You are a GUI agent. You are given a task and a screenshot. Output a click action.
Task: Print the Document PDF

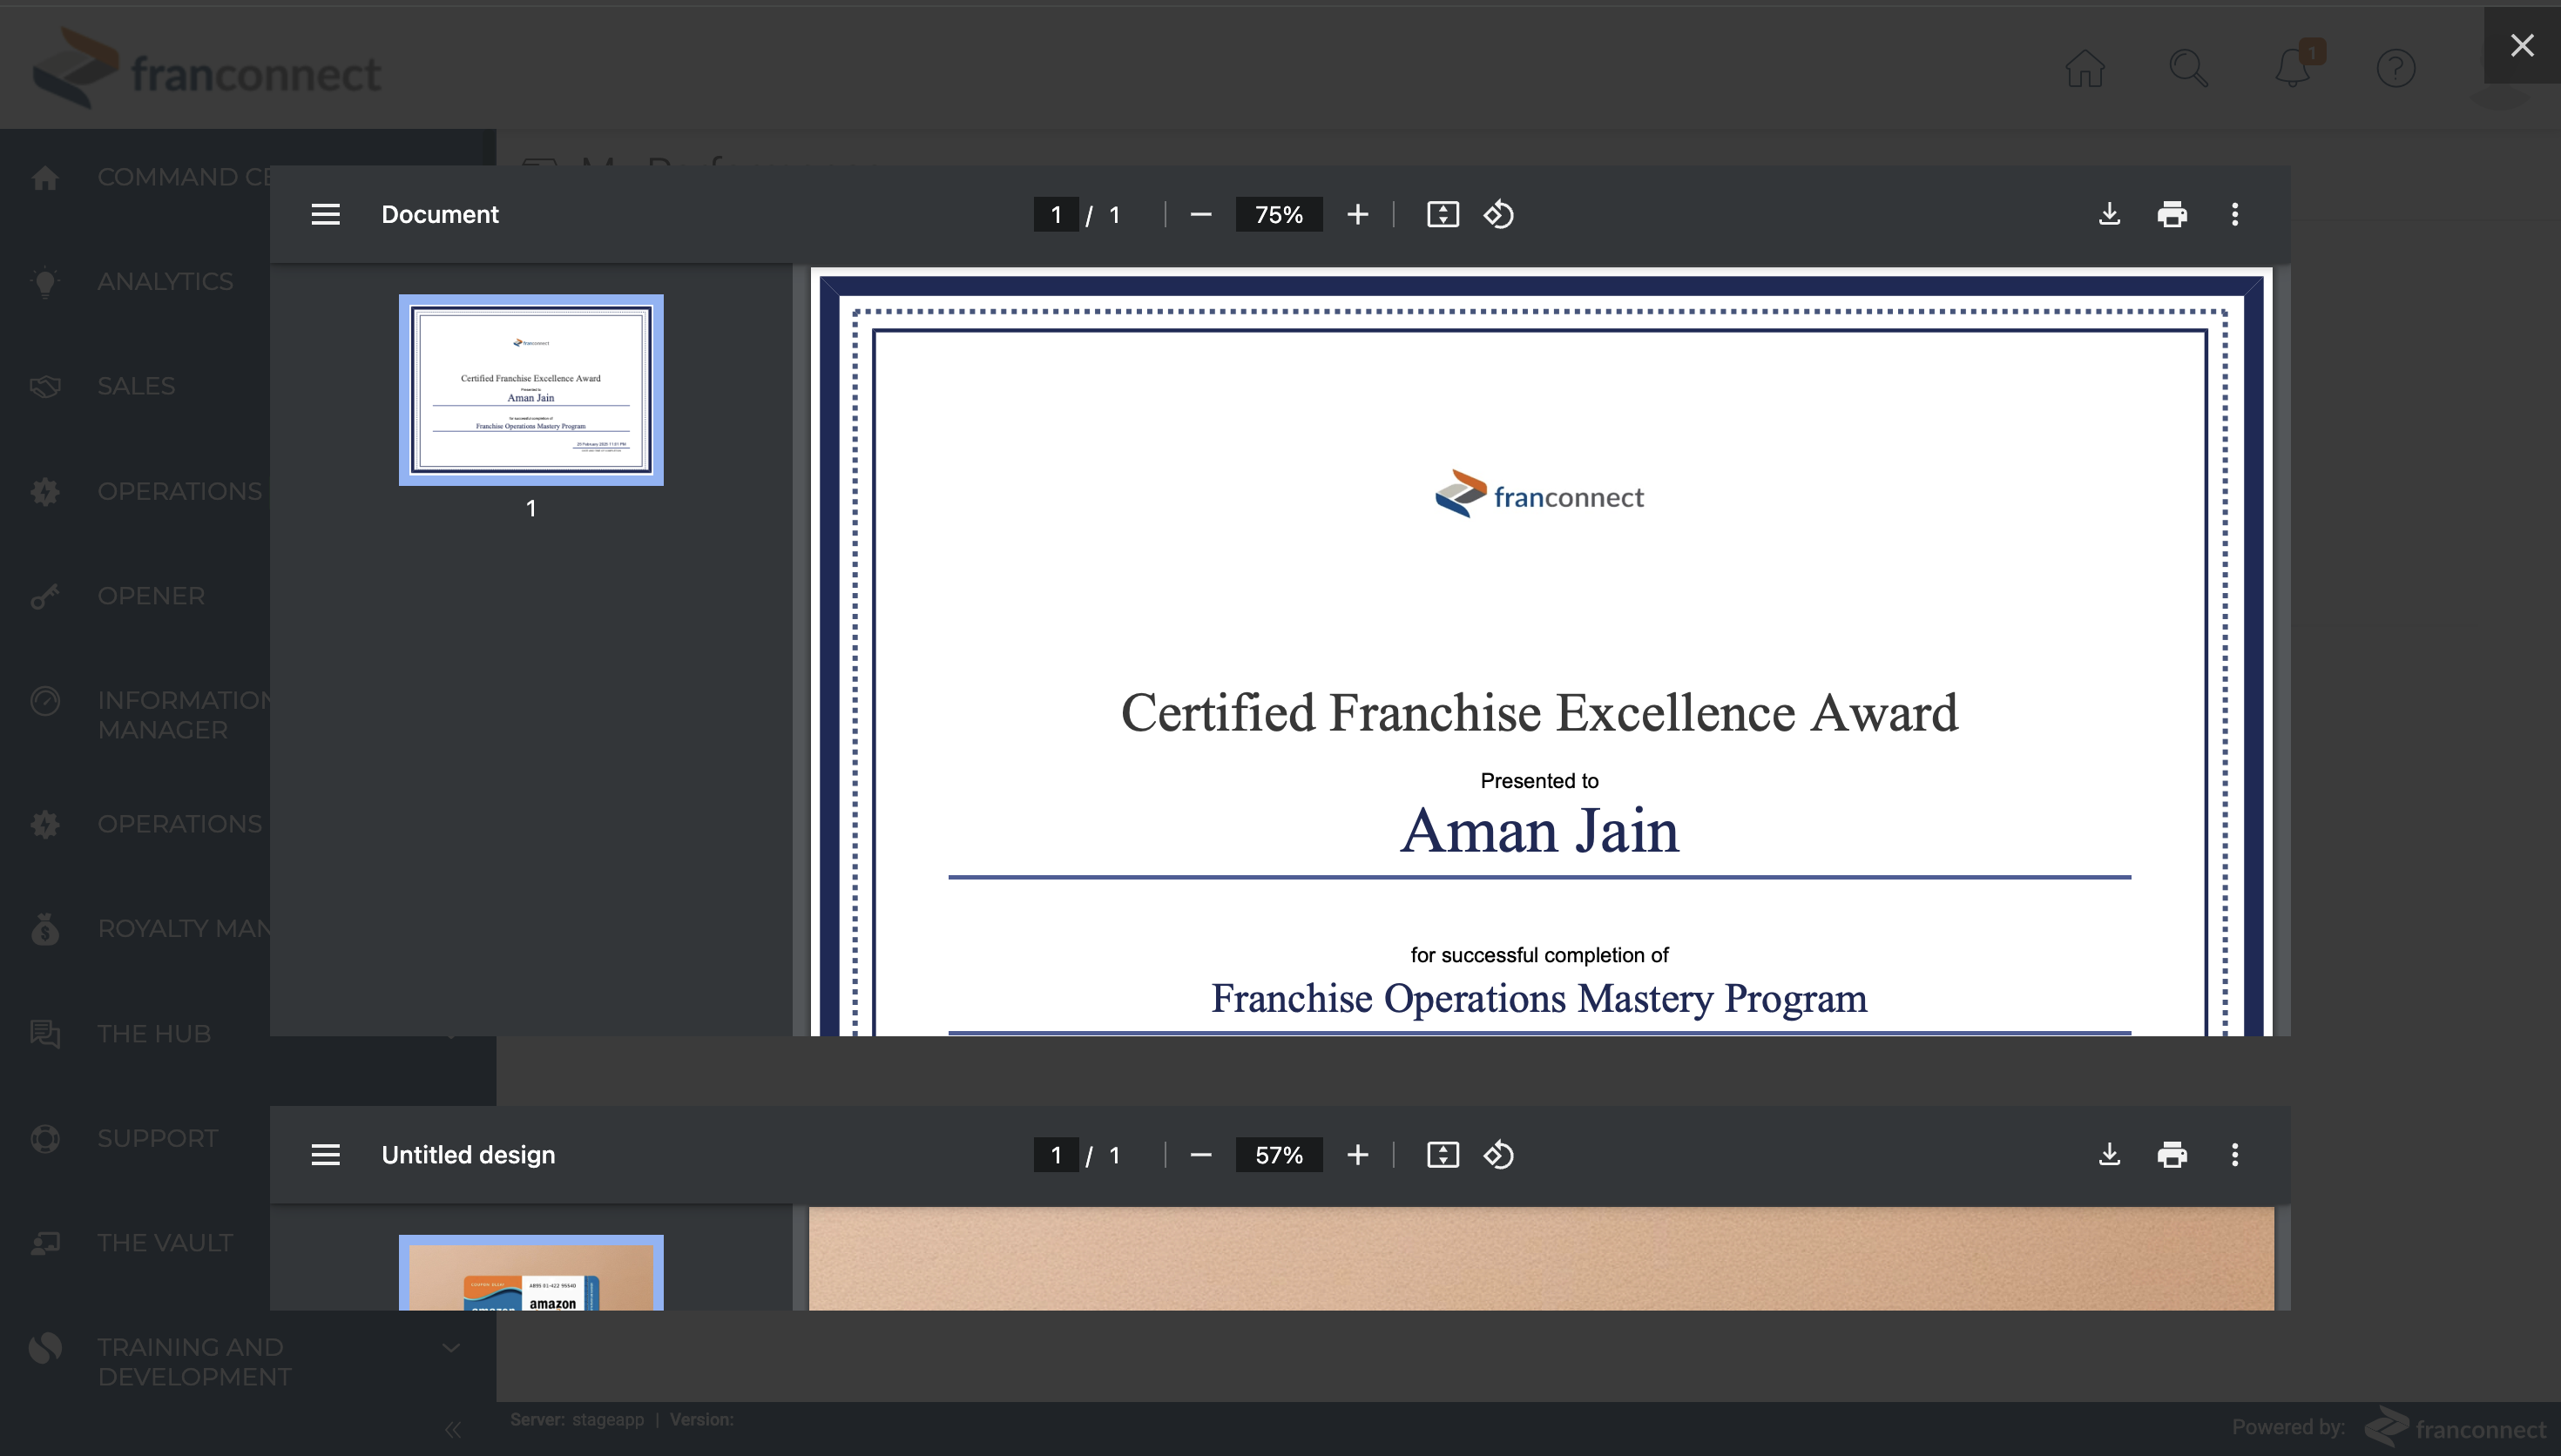pyautogui.click(x=2172, y=214)
